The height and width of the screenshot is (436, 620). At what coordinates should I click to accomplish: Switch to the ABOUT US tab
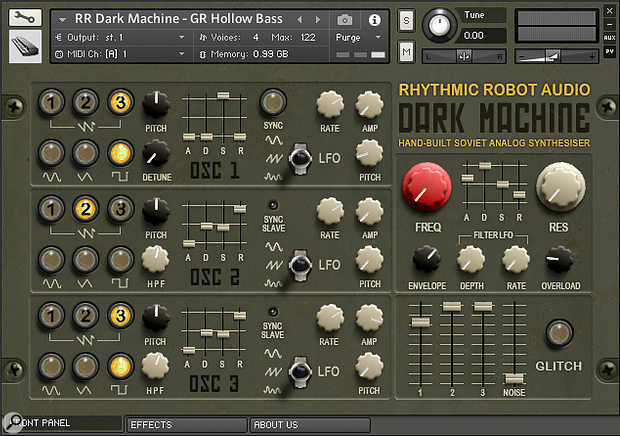pyautogui.click(x=310, y=425)
